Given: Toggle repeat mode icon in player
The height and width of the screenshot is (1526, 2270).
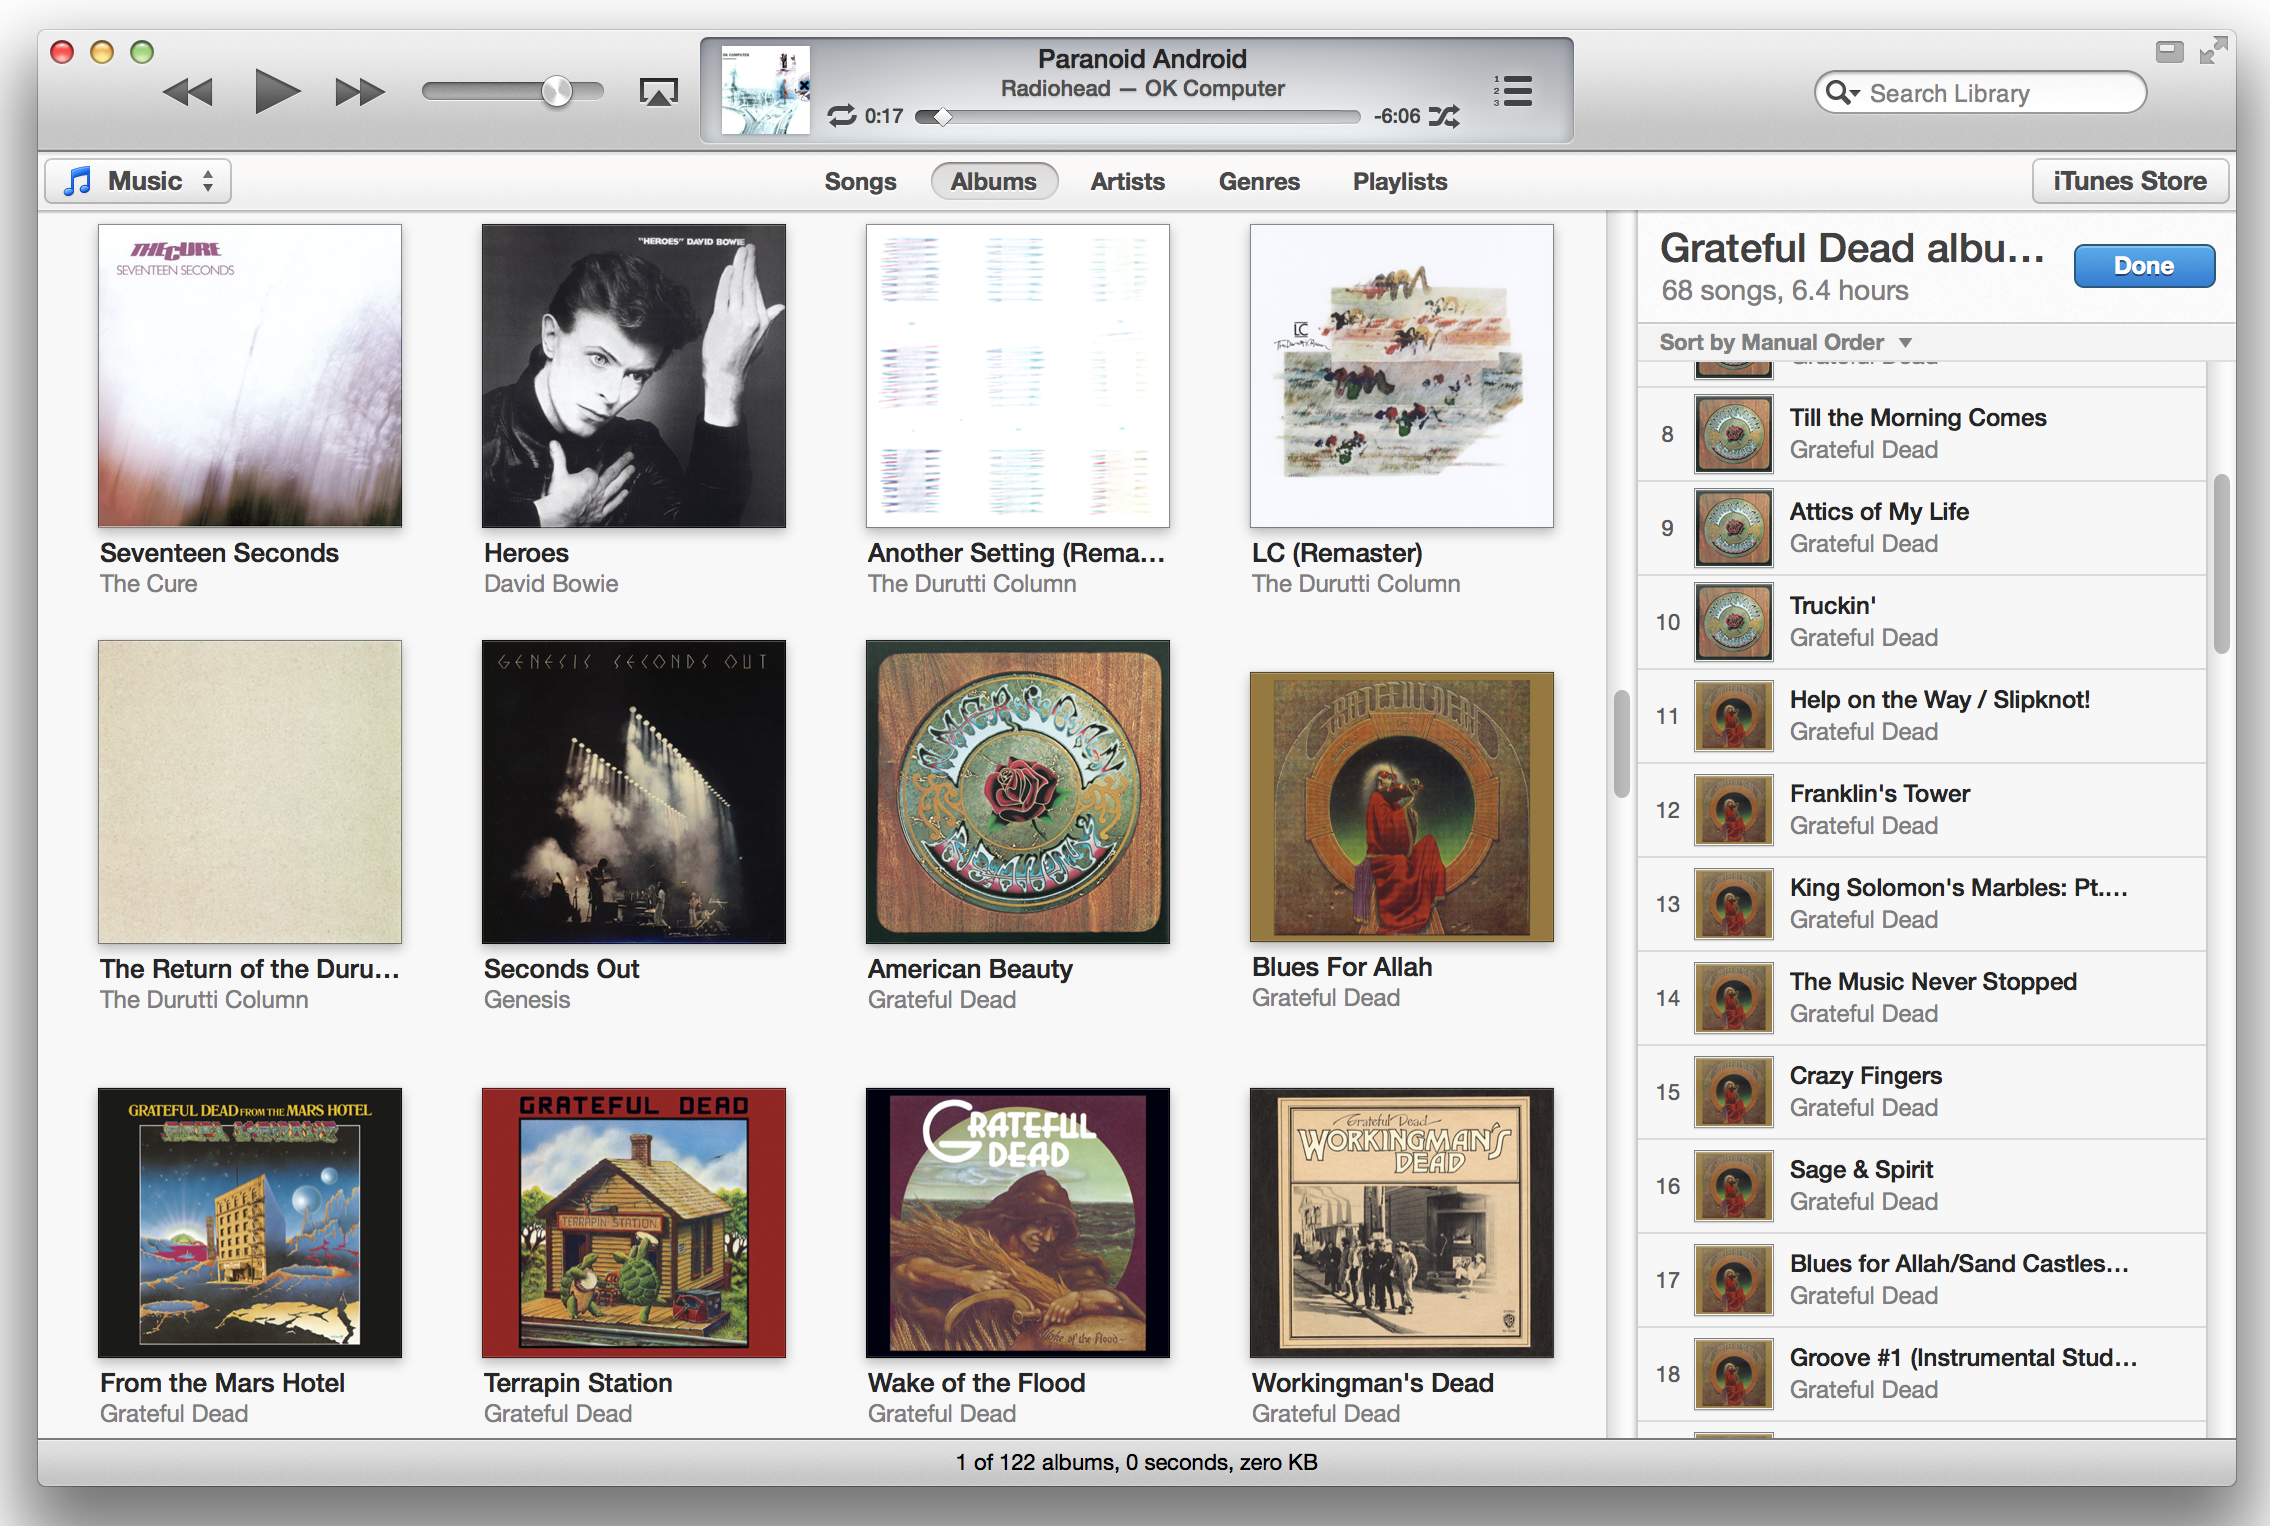Looking at the screenshot, I should click(842, 116).
